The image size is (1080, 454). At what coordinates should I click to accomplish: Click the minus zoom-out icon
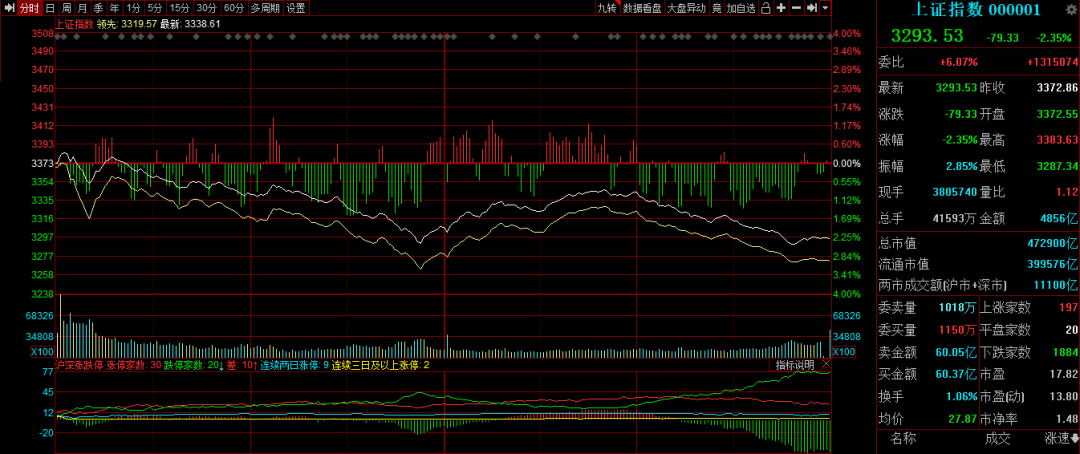tap(796, 8)
